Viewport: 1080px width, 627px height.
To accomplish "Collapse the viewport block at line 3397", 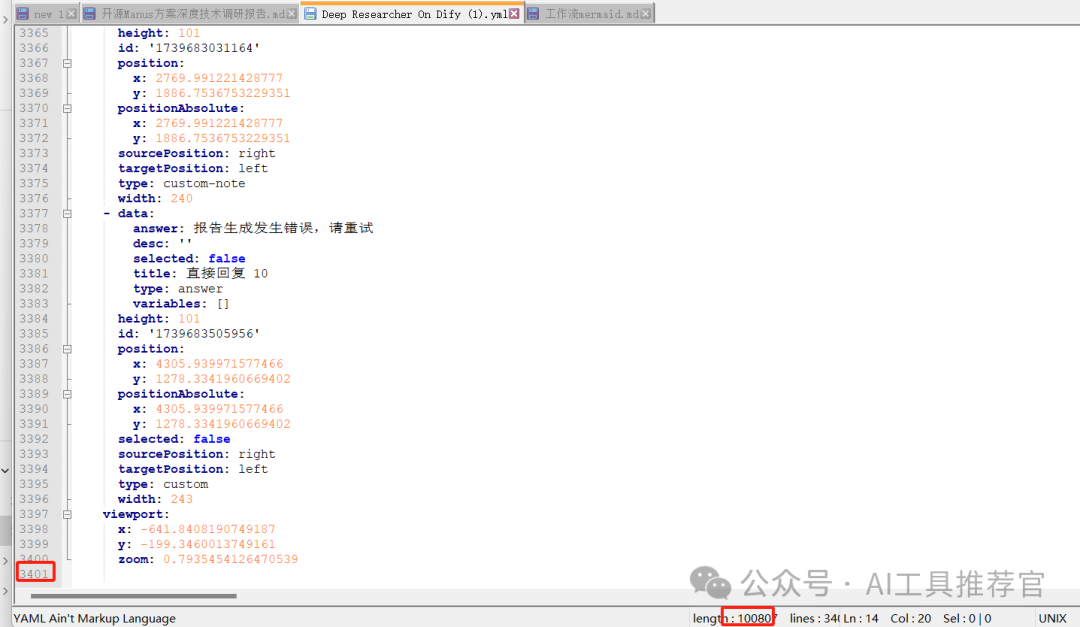I will point(67,514).
